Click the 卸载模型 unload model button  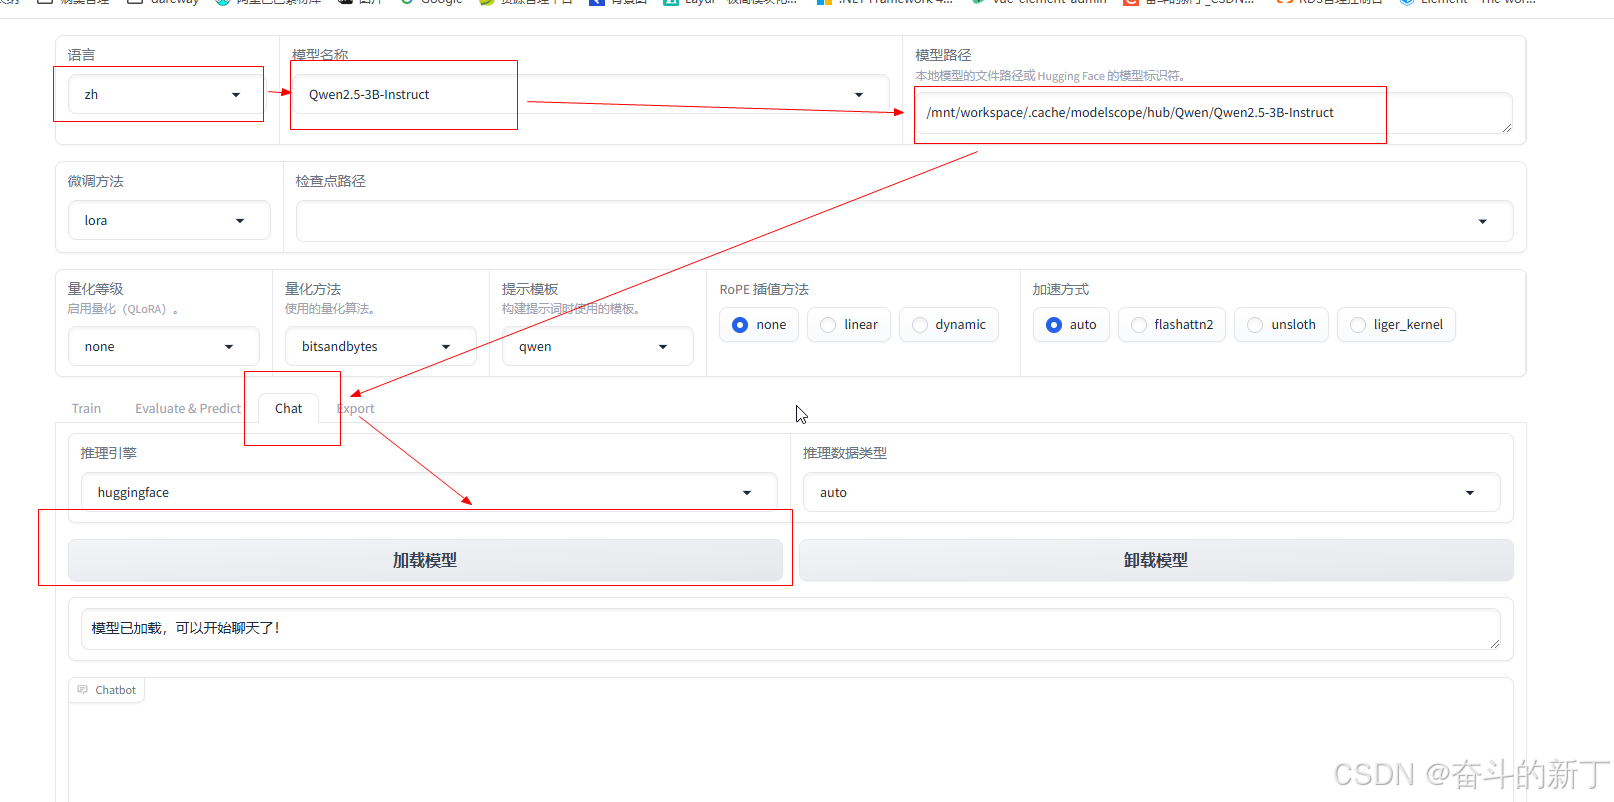1156,561
